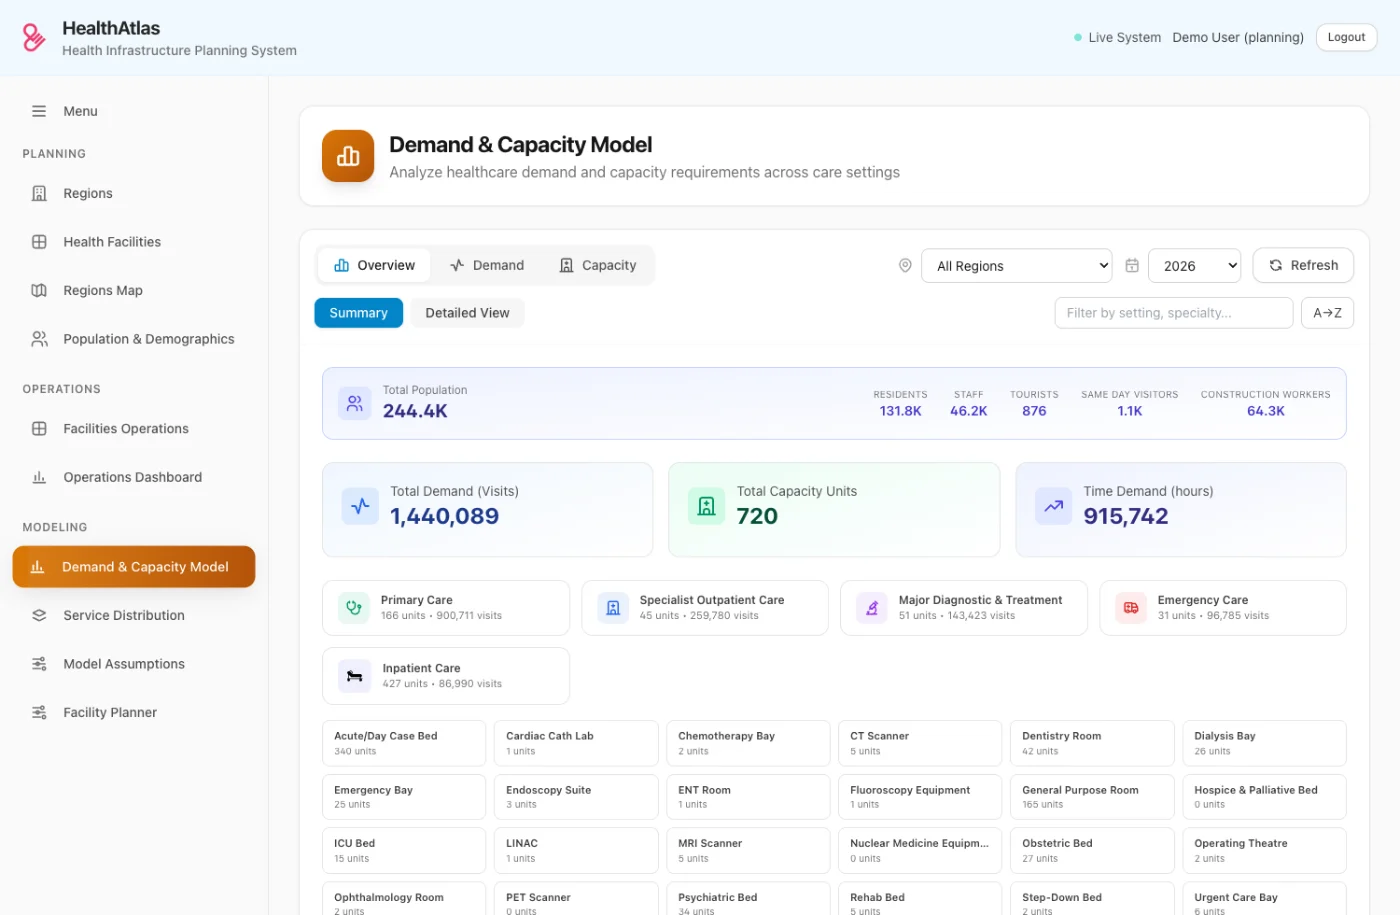Screen dimensions: 1400x915
Task: Open Health Facilities page
Action: [x=134, y=242]
